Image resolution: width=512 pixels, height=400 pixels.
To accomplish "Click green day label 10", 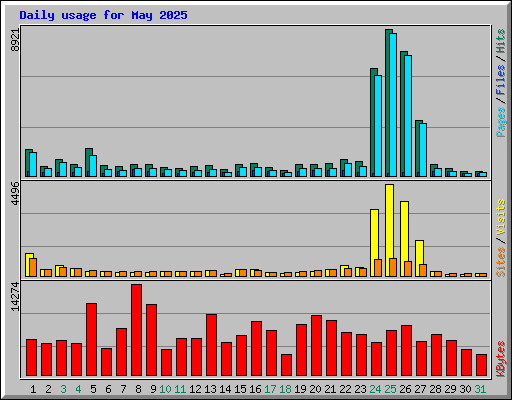I will point(165,389).
